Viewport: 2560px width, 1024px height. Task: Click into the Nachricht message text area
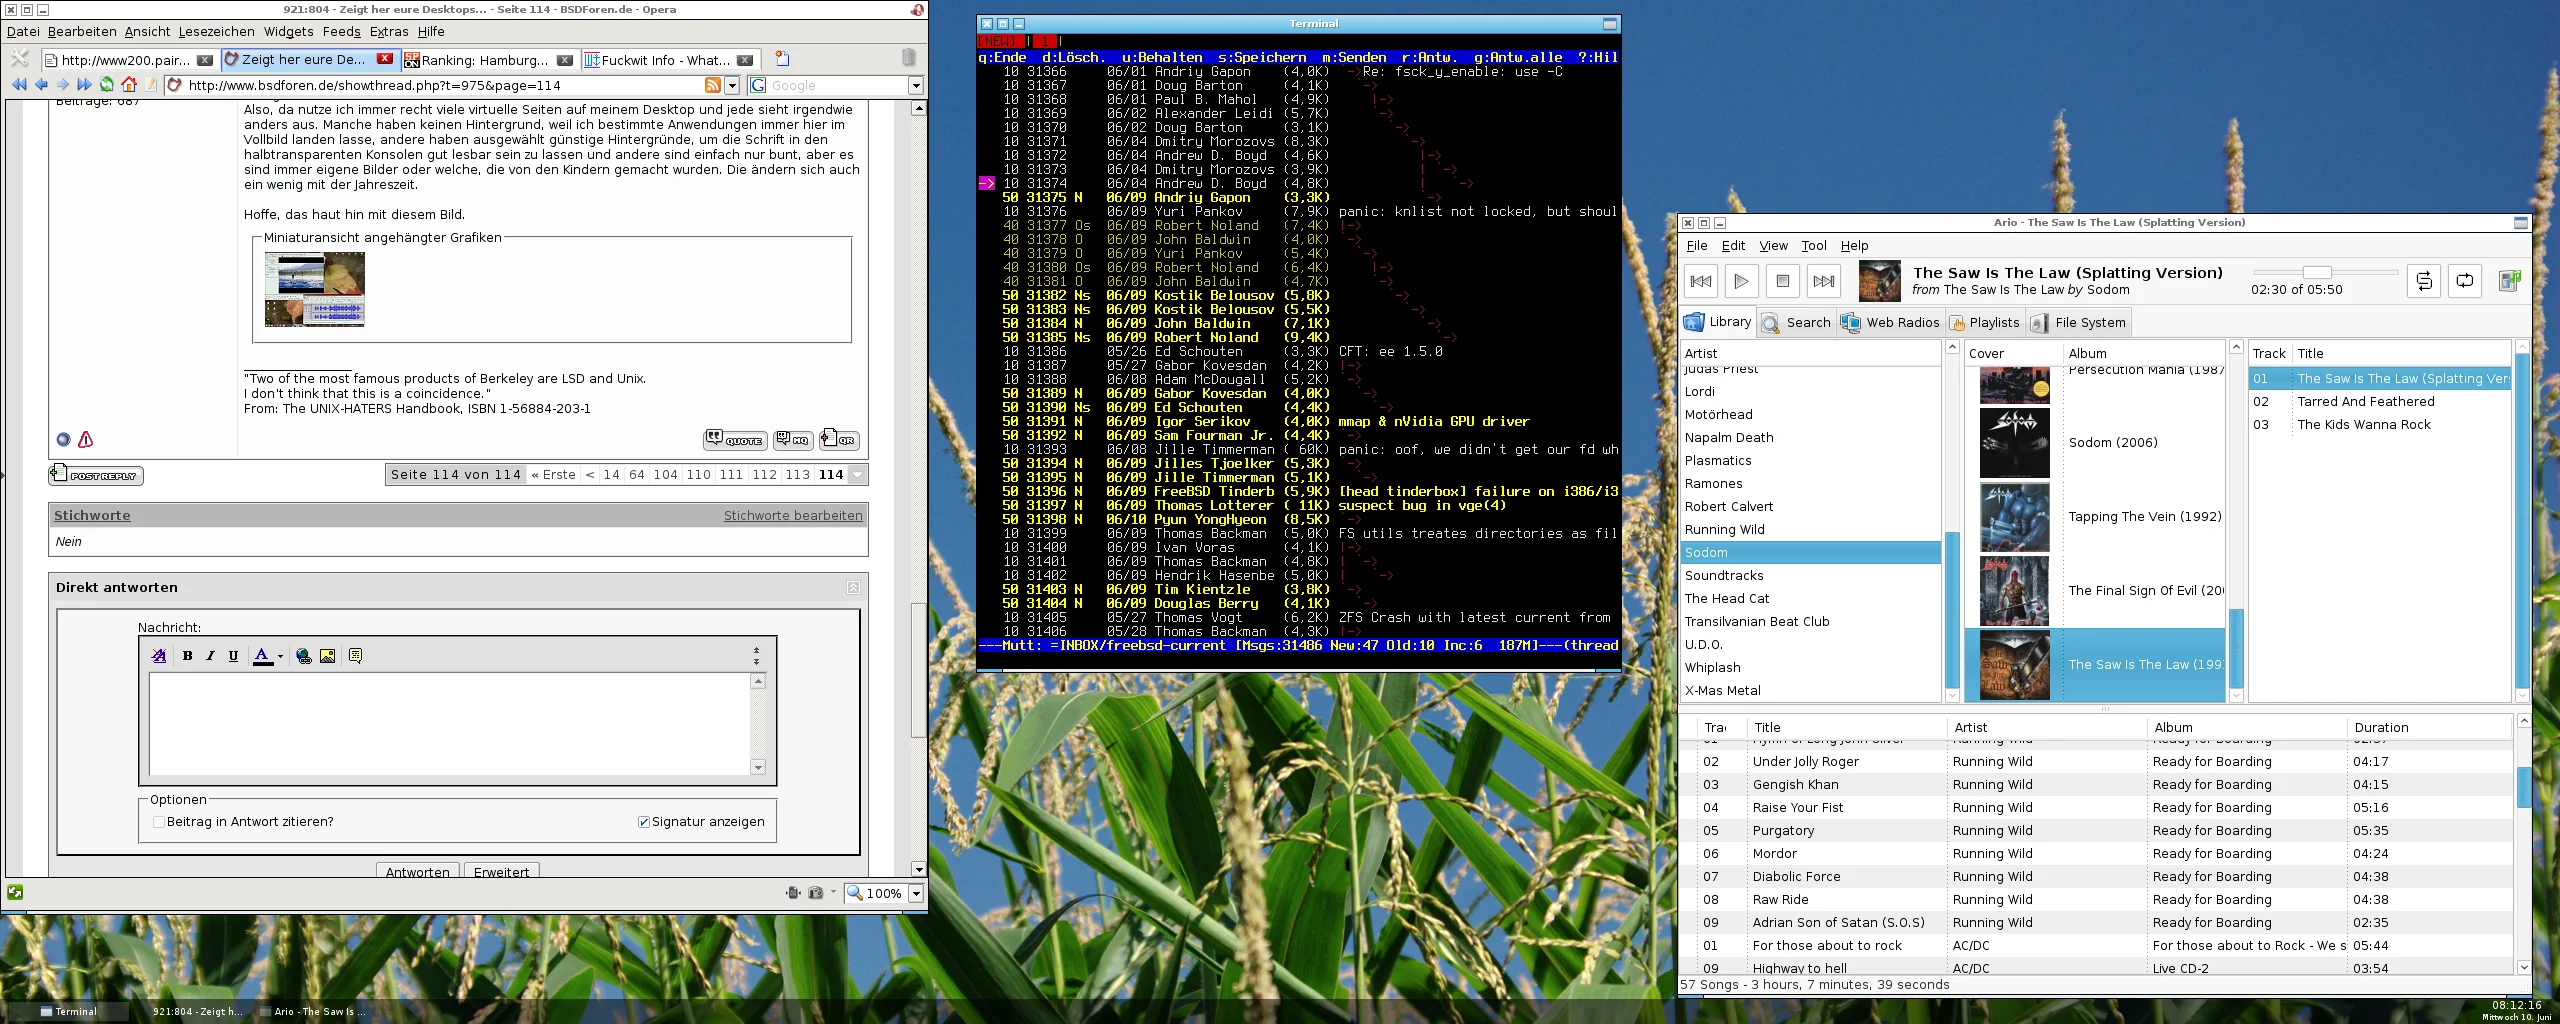(450, 724)
